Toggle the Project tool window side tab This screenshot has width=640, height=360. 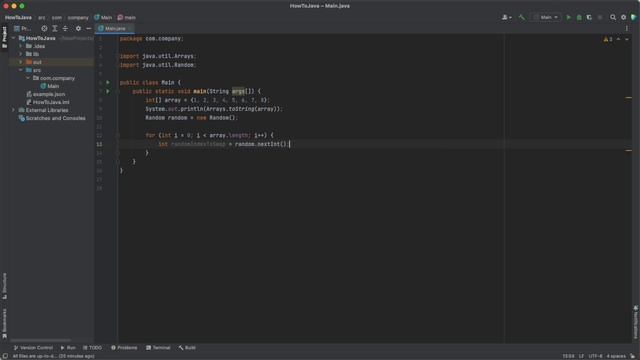[x=4, y=37]
